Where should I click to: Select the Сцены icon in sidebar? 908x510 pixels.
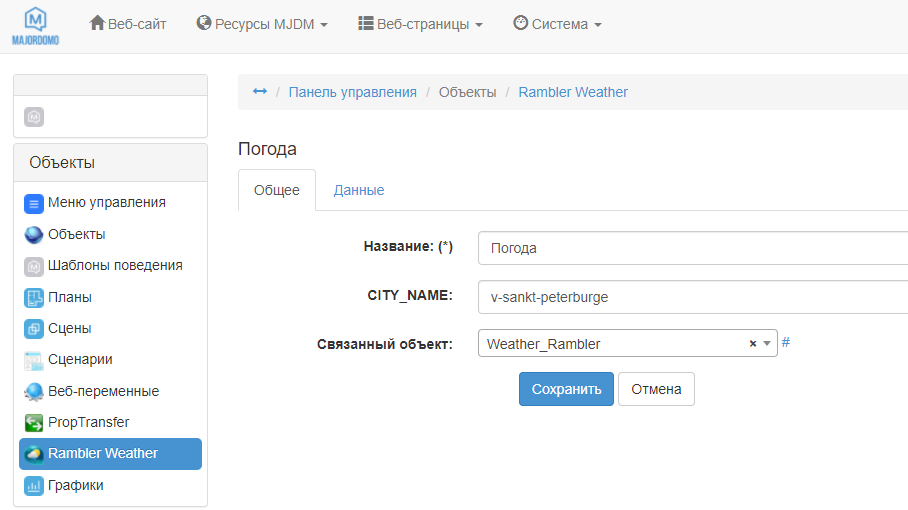pyautogui.click(x=34, y=328)
